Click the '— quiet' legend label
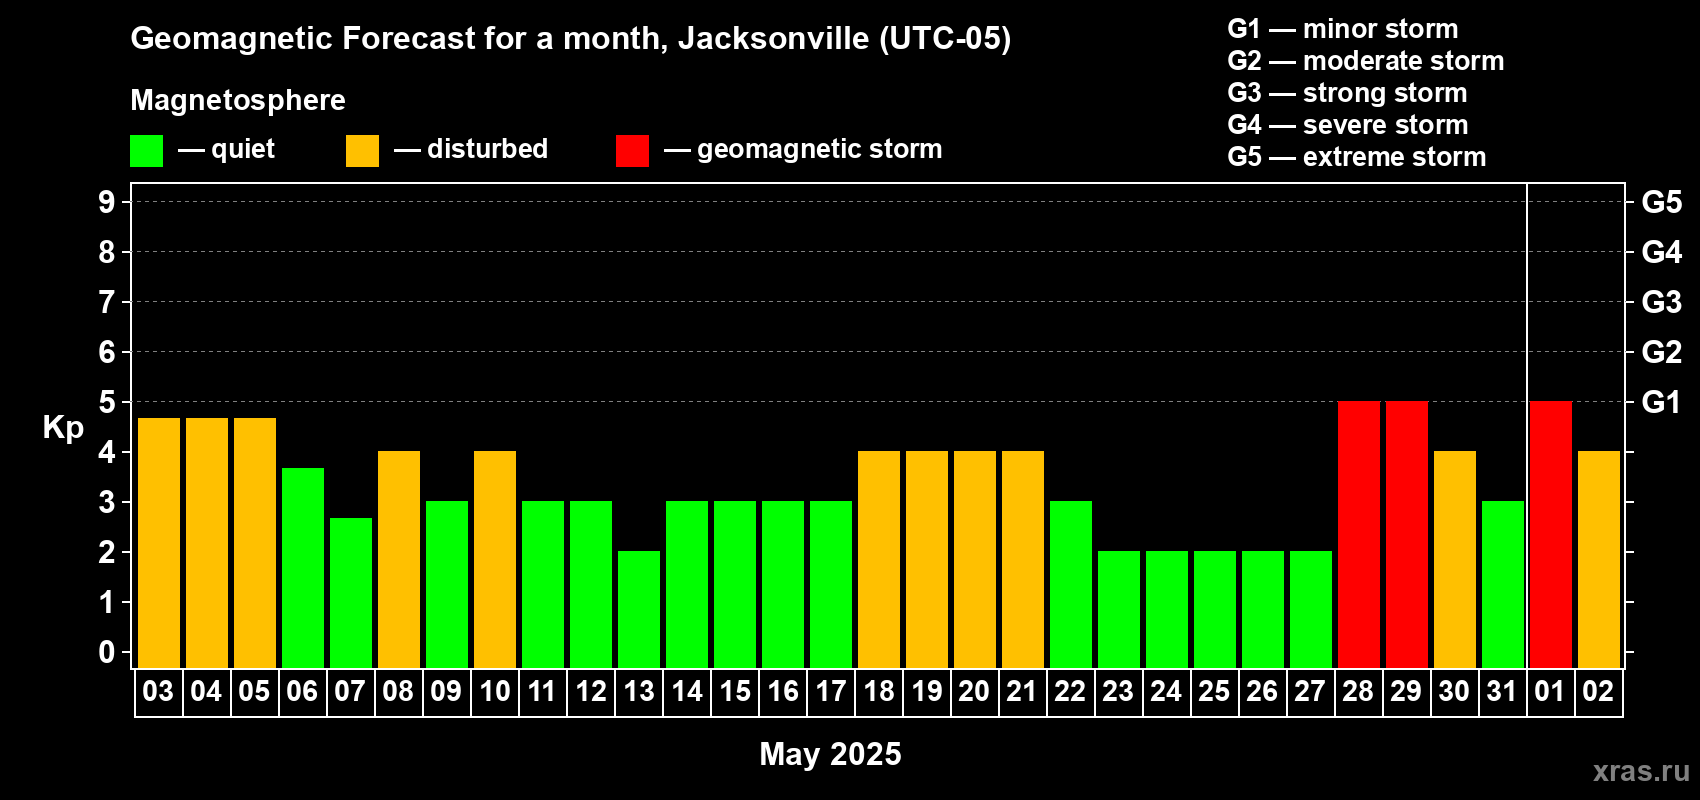 pyautogui.click(x=226, y=150)
